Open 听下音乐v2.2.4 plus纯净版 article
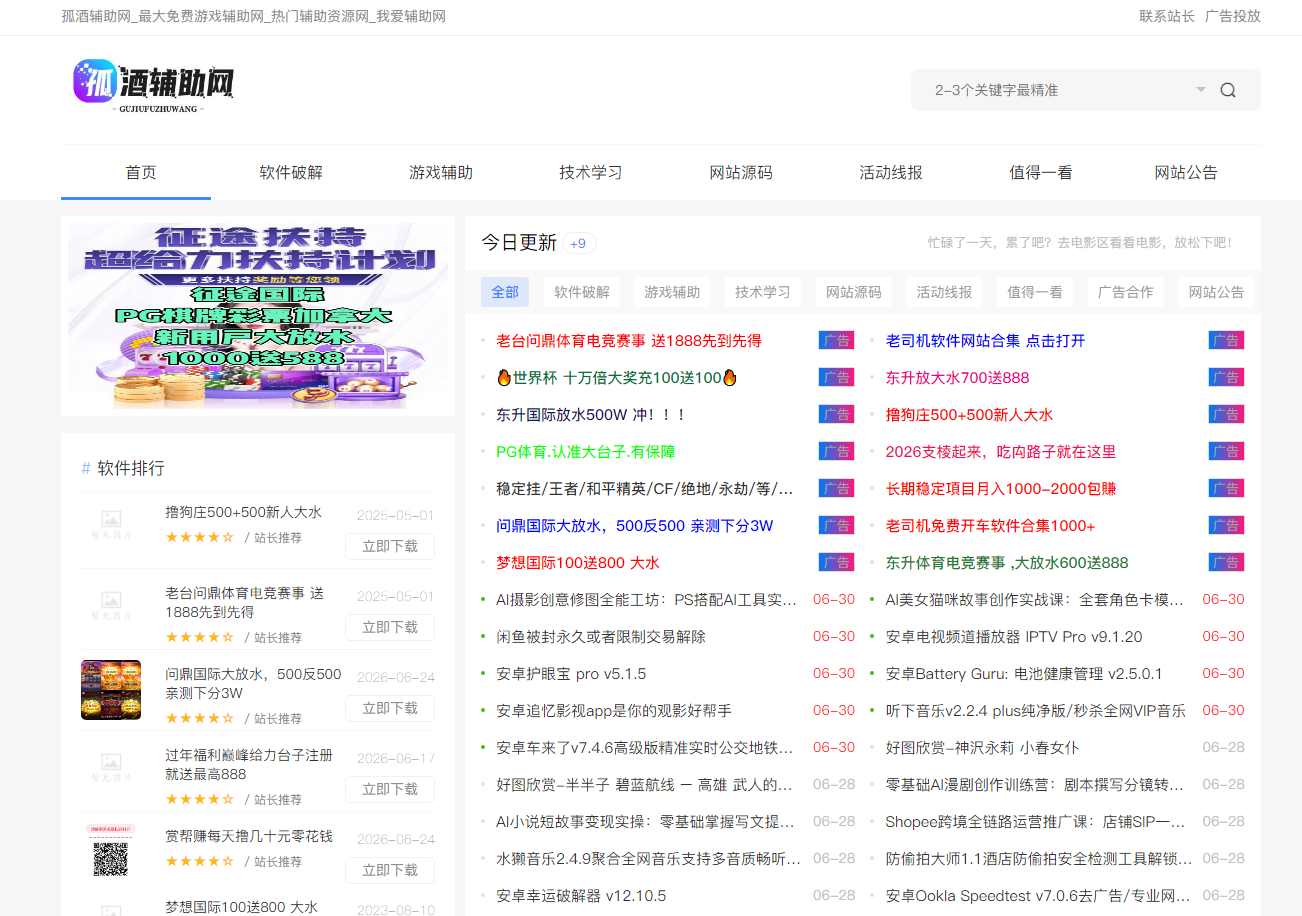The width and height of the screenshot is (1302, 916). [1036, 710]
